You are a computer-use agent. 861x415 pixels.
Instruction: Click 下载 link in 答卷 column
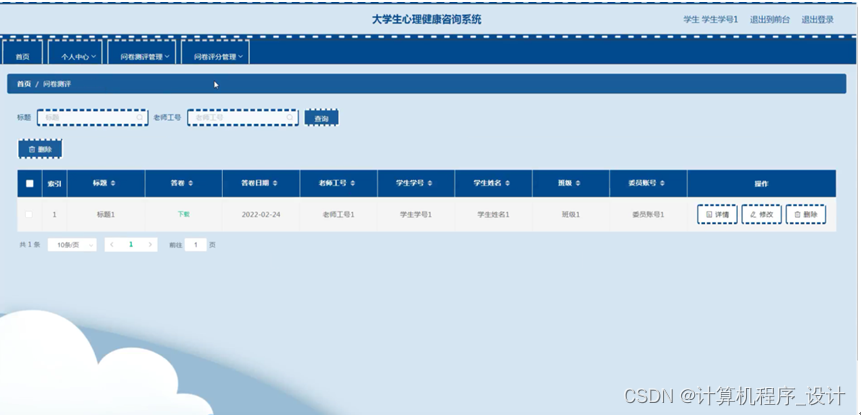coord(183,214)
